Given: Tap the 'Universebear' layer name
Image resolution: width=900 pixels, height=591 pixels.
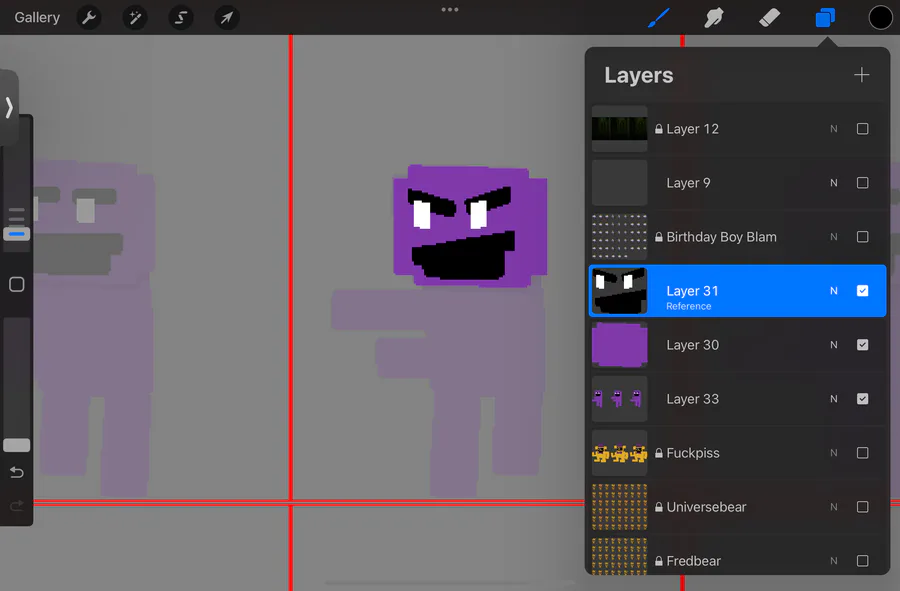Looking at the screenshot, I should 706,507.
